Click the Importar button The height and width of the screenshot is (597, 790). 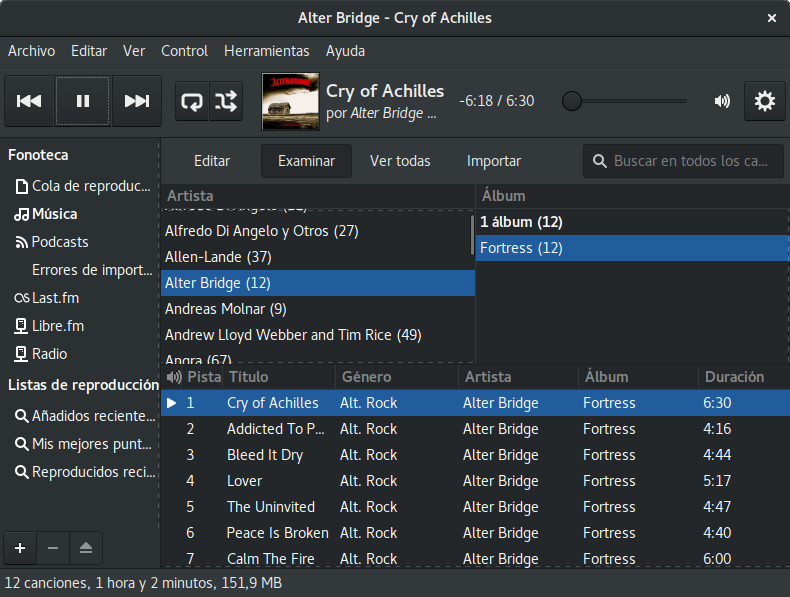[x=494, y=161]
